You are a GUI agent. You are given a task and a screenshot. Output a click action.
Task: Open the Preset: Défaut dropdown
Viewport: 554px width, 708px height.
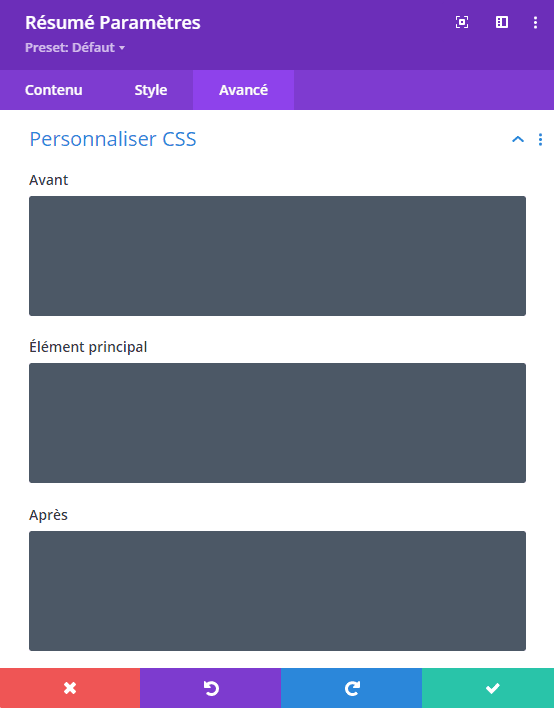point(75,47)
